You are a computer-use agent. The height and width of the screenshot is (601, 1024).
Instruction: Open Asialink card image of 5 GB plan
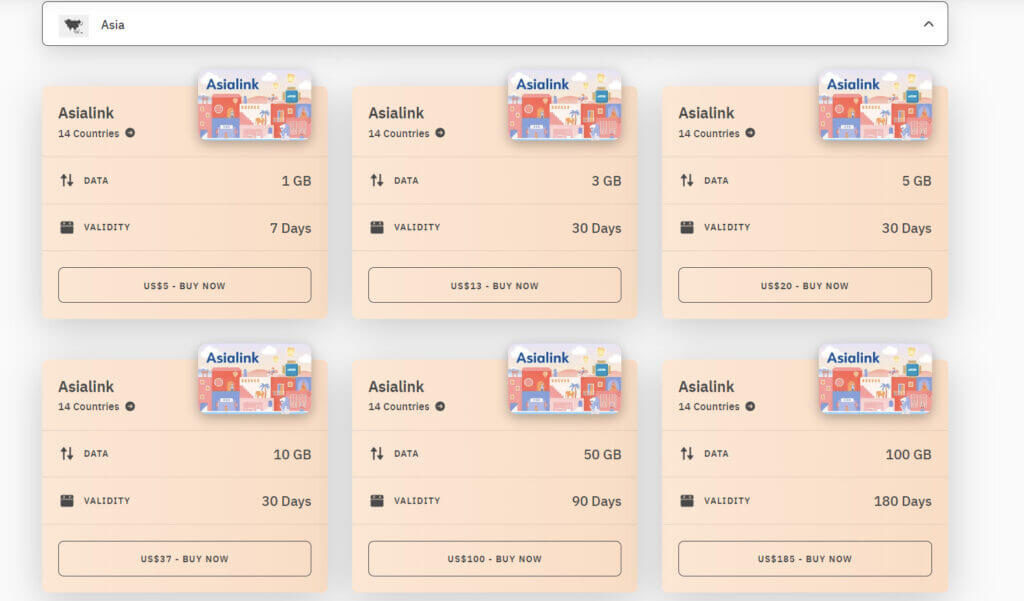pyautogui.click(x=875, y=105)
